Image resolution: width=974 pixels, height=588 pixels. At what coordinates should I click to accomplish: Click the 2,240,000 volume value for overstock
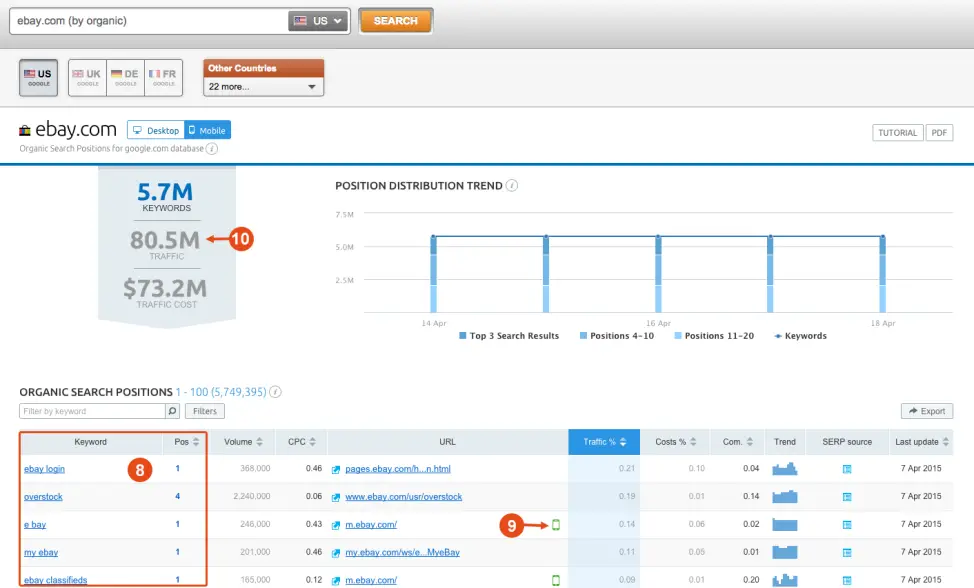pyautogui.click(x=252, y=496)
